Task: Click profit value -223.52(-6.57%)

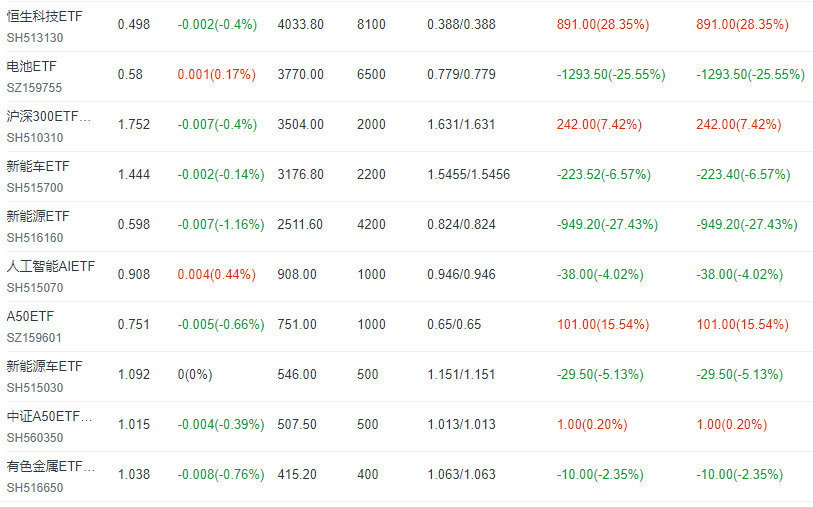Action: click(604, 175)
